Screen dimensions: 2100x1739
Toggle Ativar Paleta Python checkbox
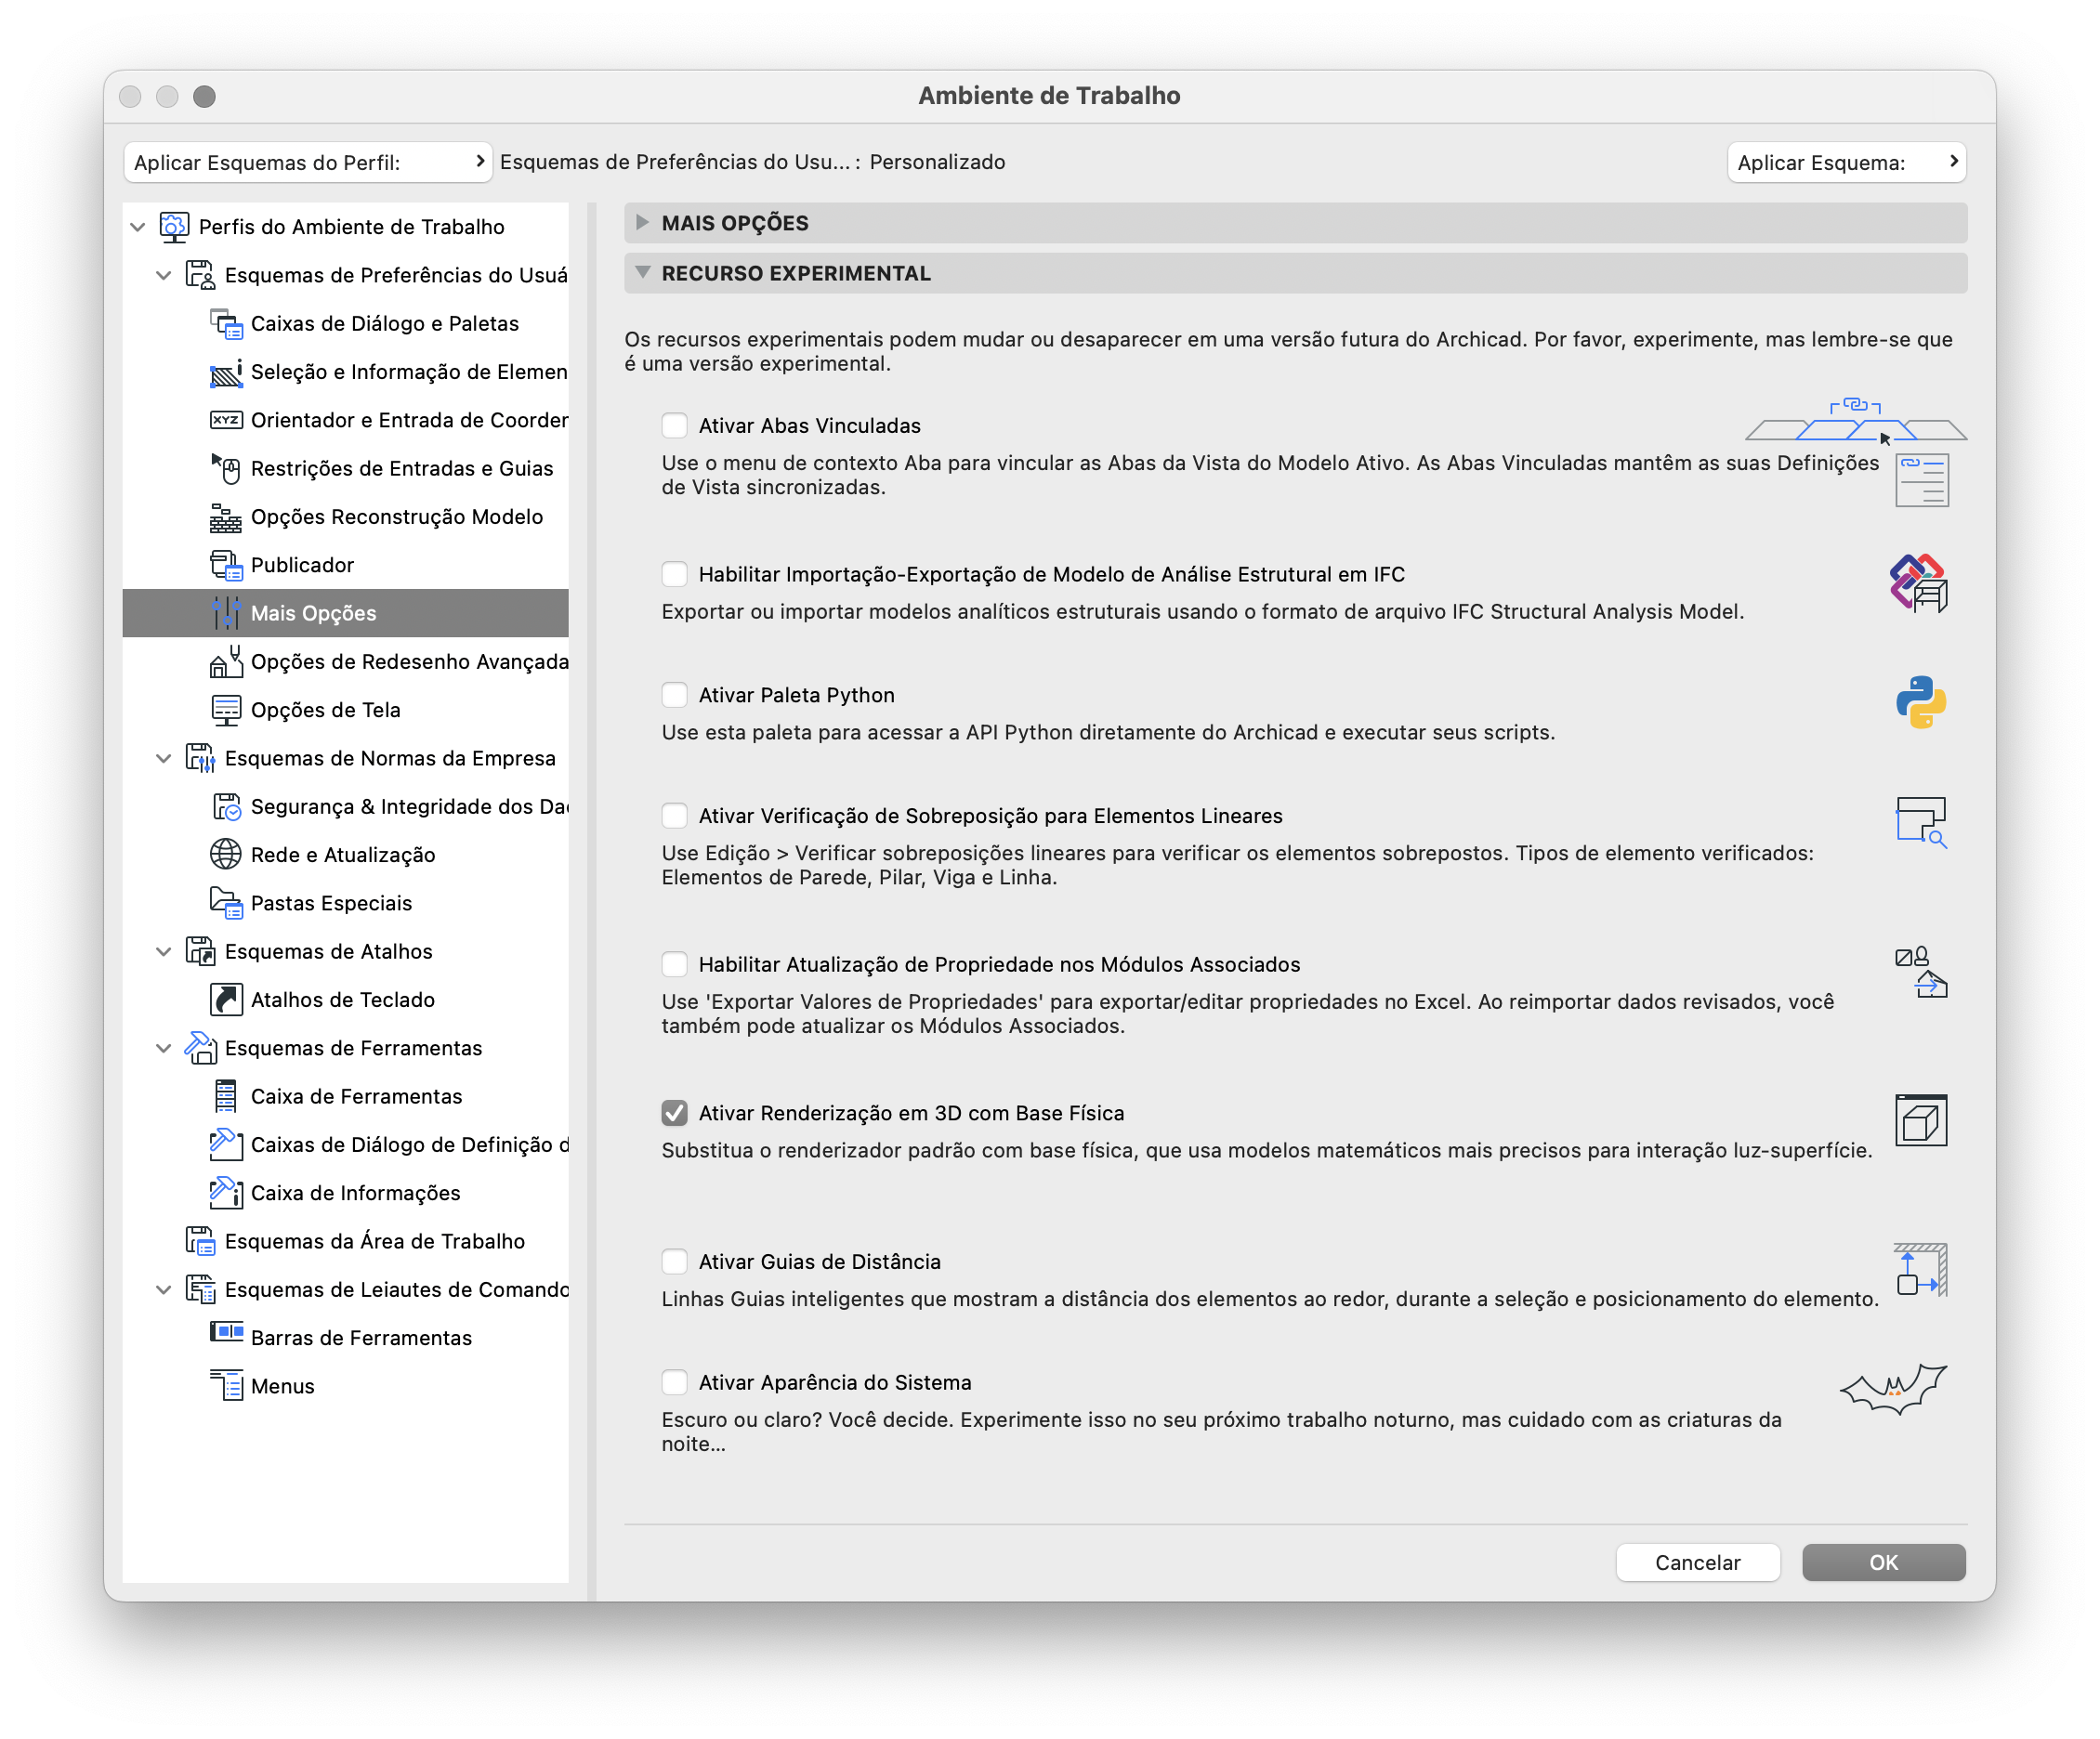(675, 695)
